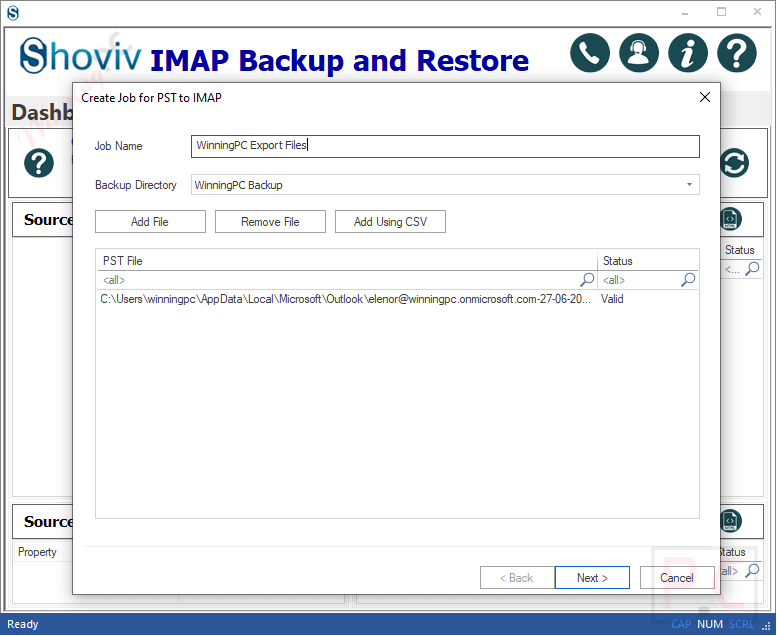Click the SCRL indicator in status bar
Image resolution: width=777 pixels, height=636 pixels.
point(741,624)
